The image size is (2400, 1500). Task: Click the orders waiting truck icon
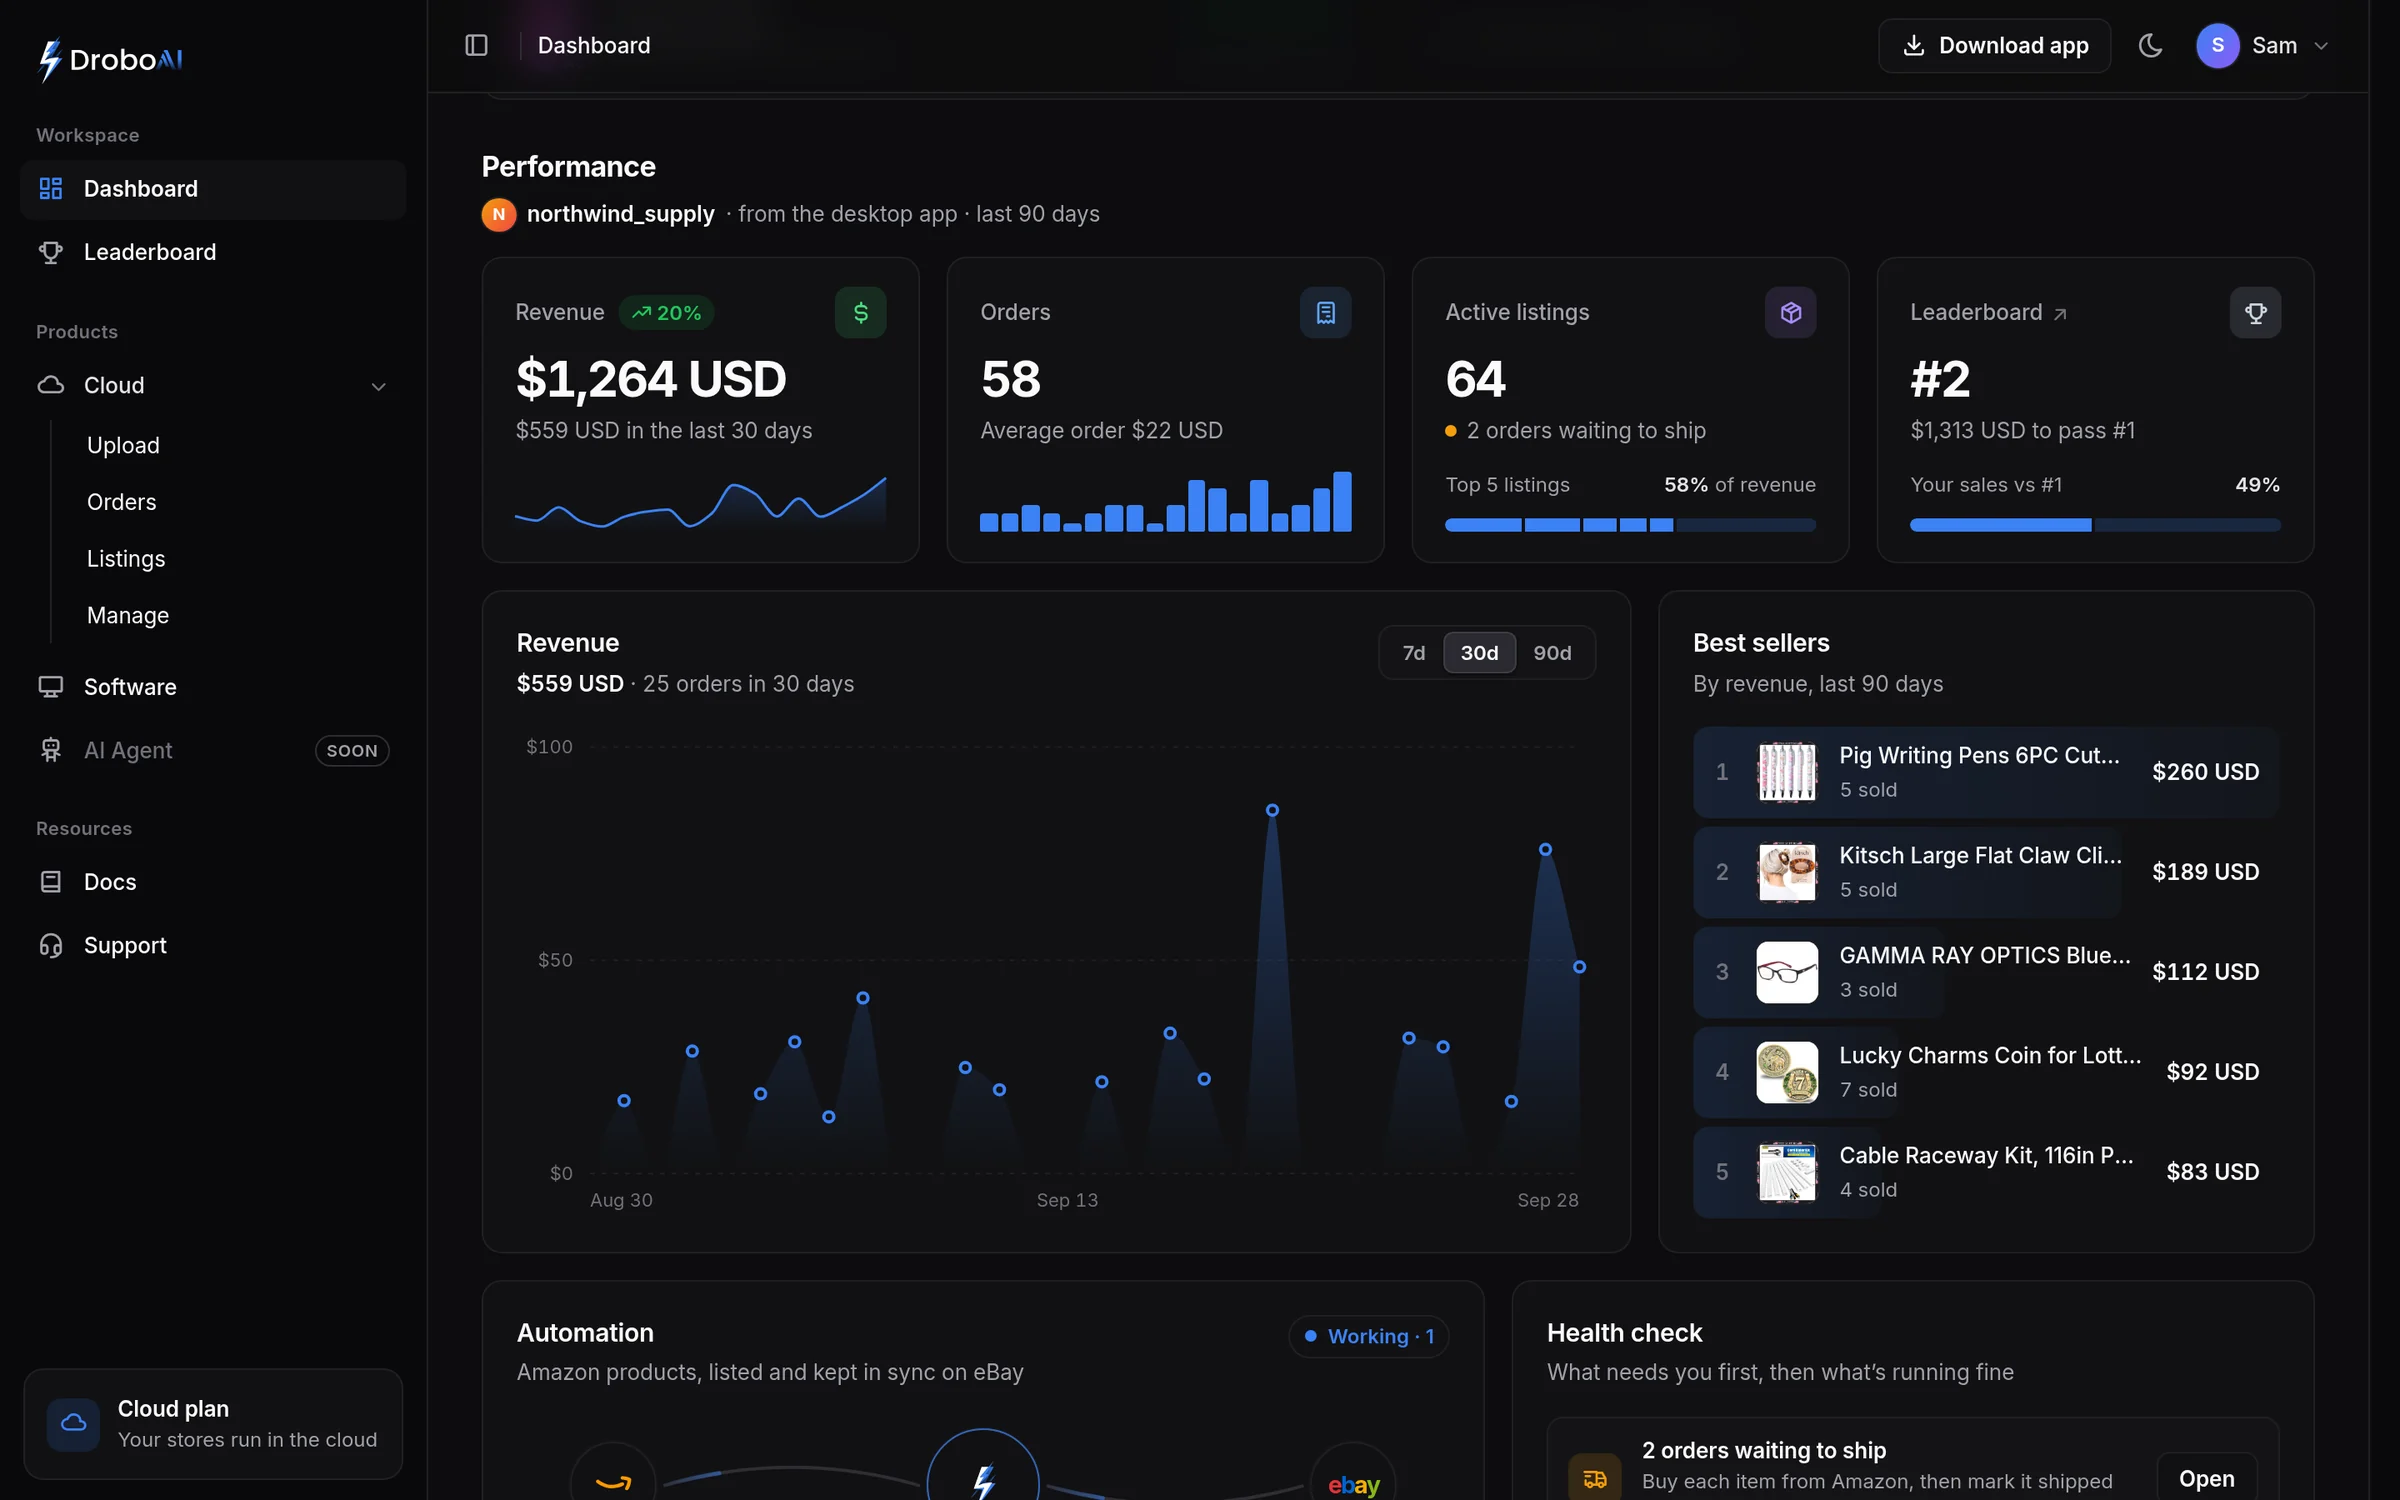[1594, 1478]
